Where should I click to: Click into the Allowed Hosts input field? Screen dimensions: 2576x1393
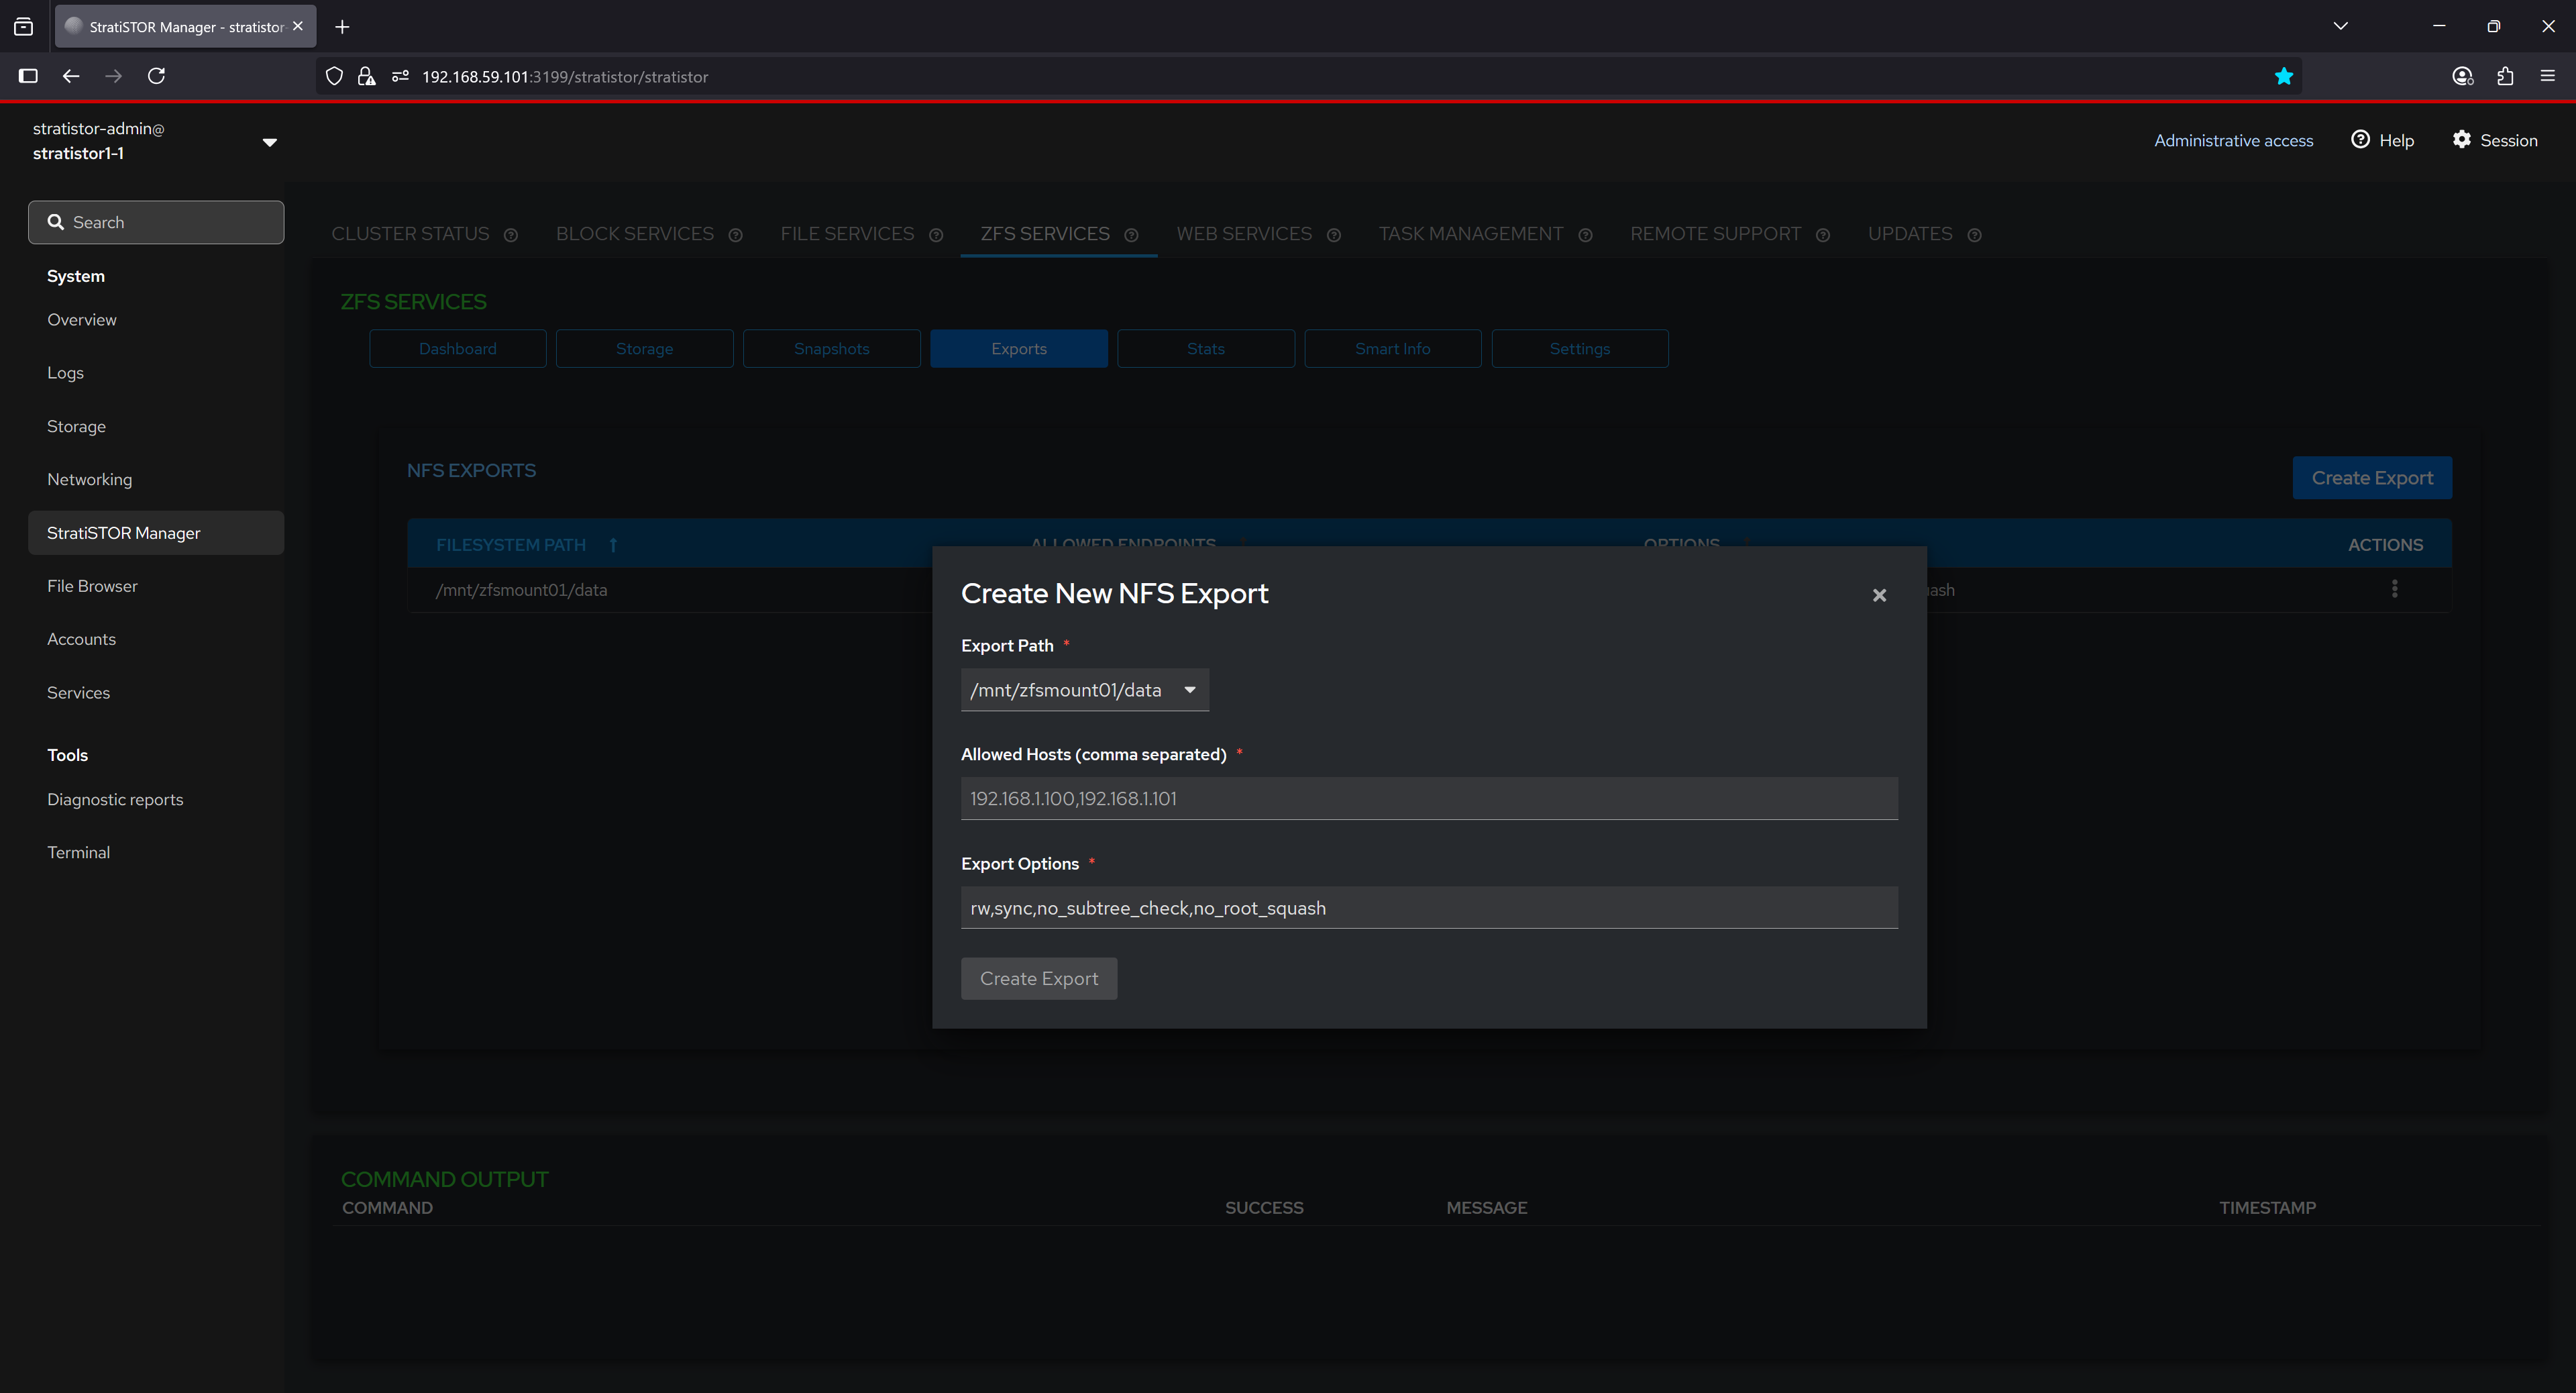(x=1428, y=798)
